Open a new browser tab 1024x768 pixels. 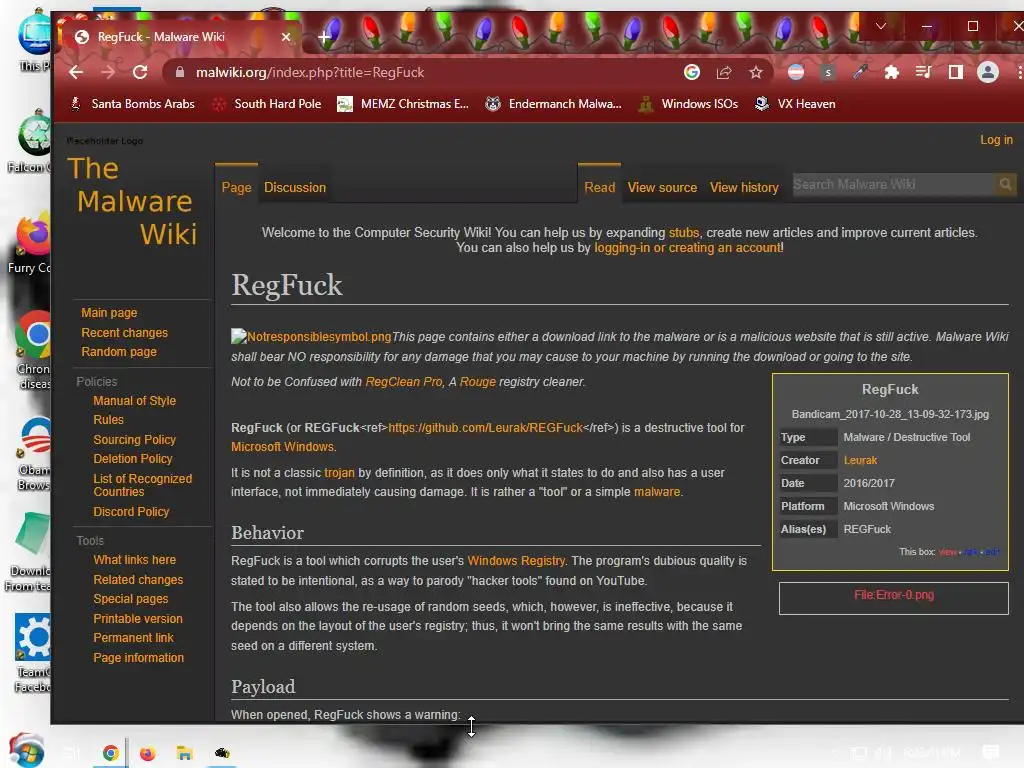point(324,37)
